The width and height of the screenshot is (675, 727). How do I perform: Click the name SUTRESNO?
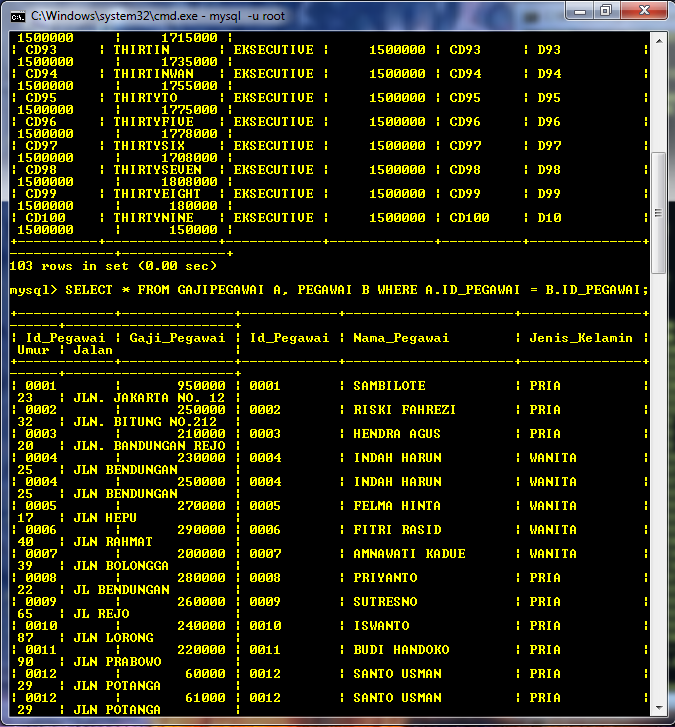(385, 602)
